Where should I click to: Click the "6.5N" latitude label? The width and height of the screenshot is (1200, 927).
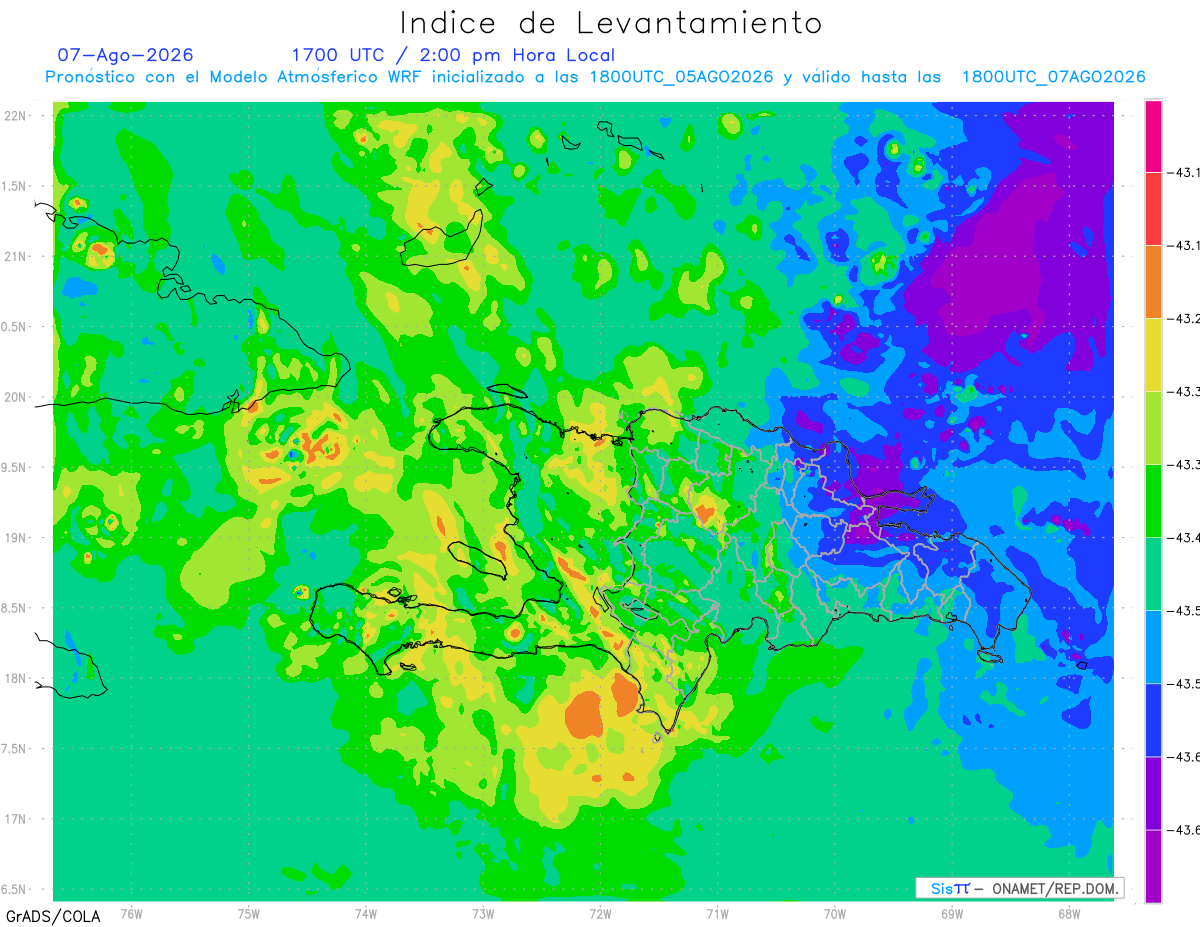[15, 890]
